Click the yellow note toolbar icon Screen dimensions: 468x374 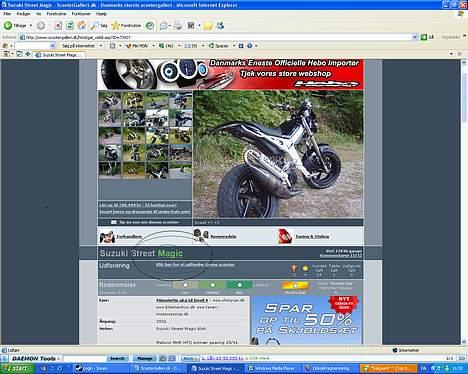(208, 26)
